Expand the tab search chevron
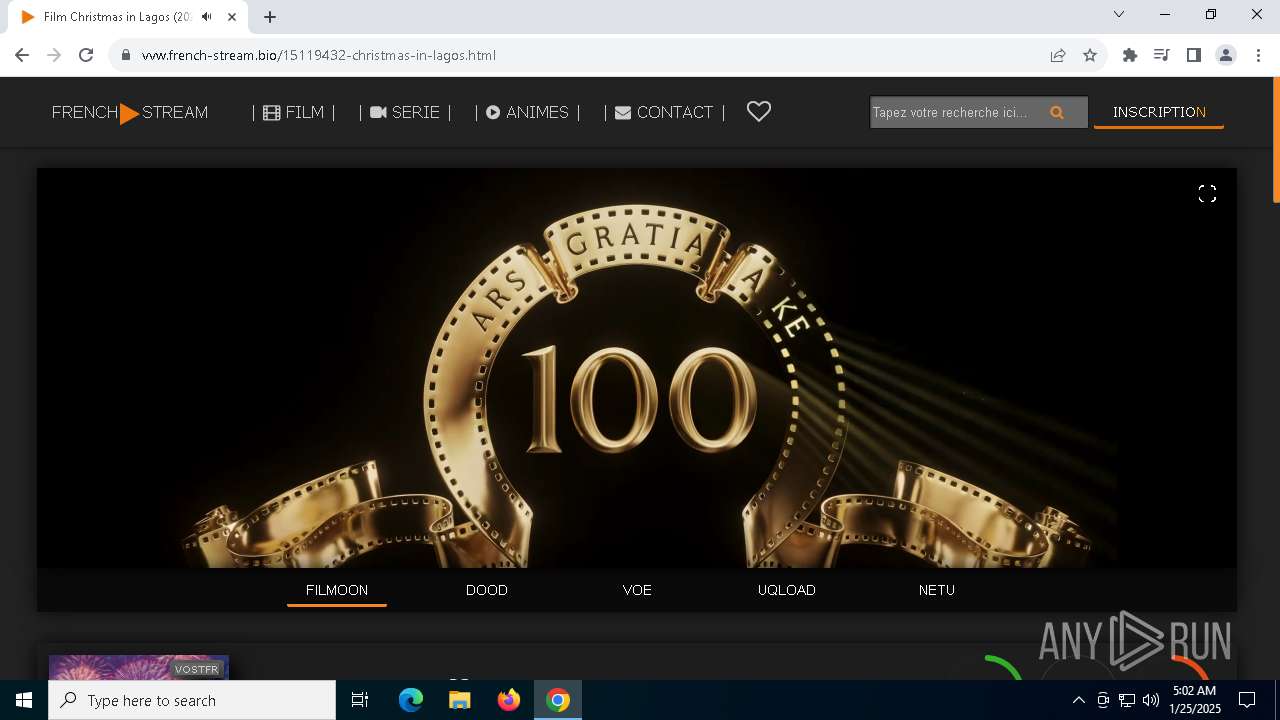The height and width of the screenshot is (720, 1280). tap(1119, 14)
